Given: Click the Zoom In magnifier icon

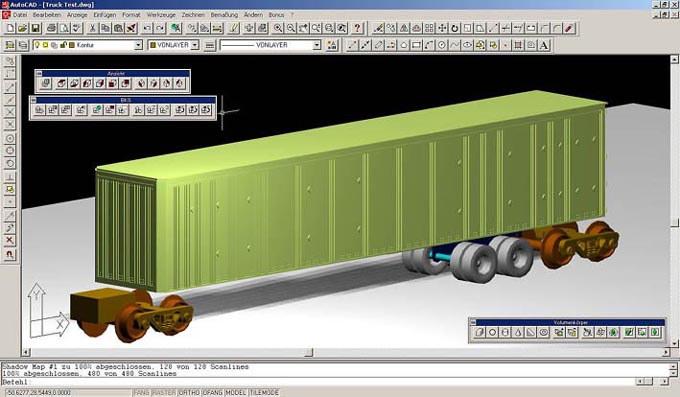Looking at the screenshot, I should (x=278, y=29).
